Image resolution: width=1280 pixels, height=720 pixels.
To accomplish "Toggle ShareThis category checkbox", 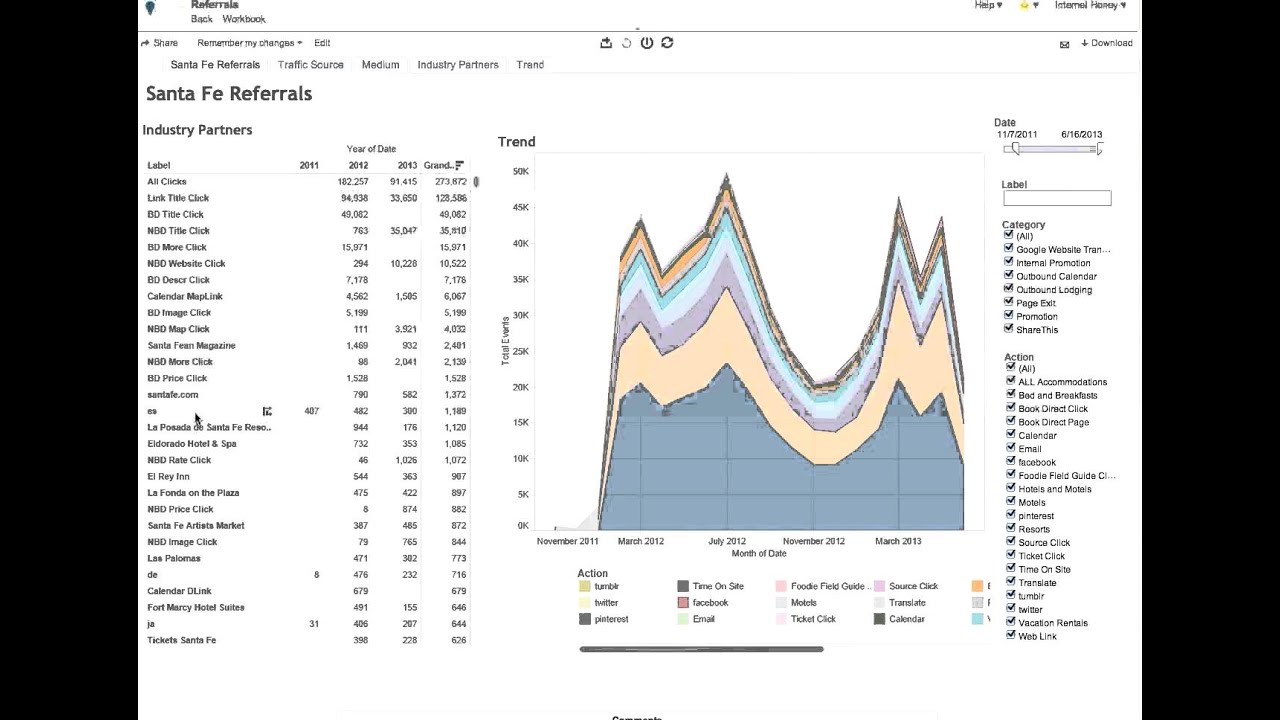I will pyautogui.click(x=1009, y=329).
